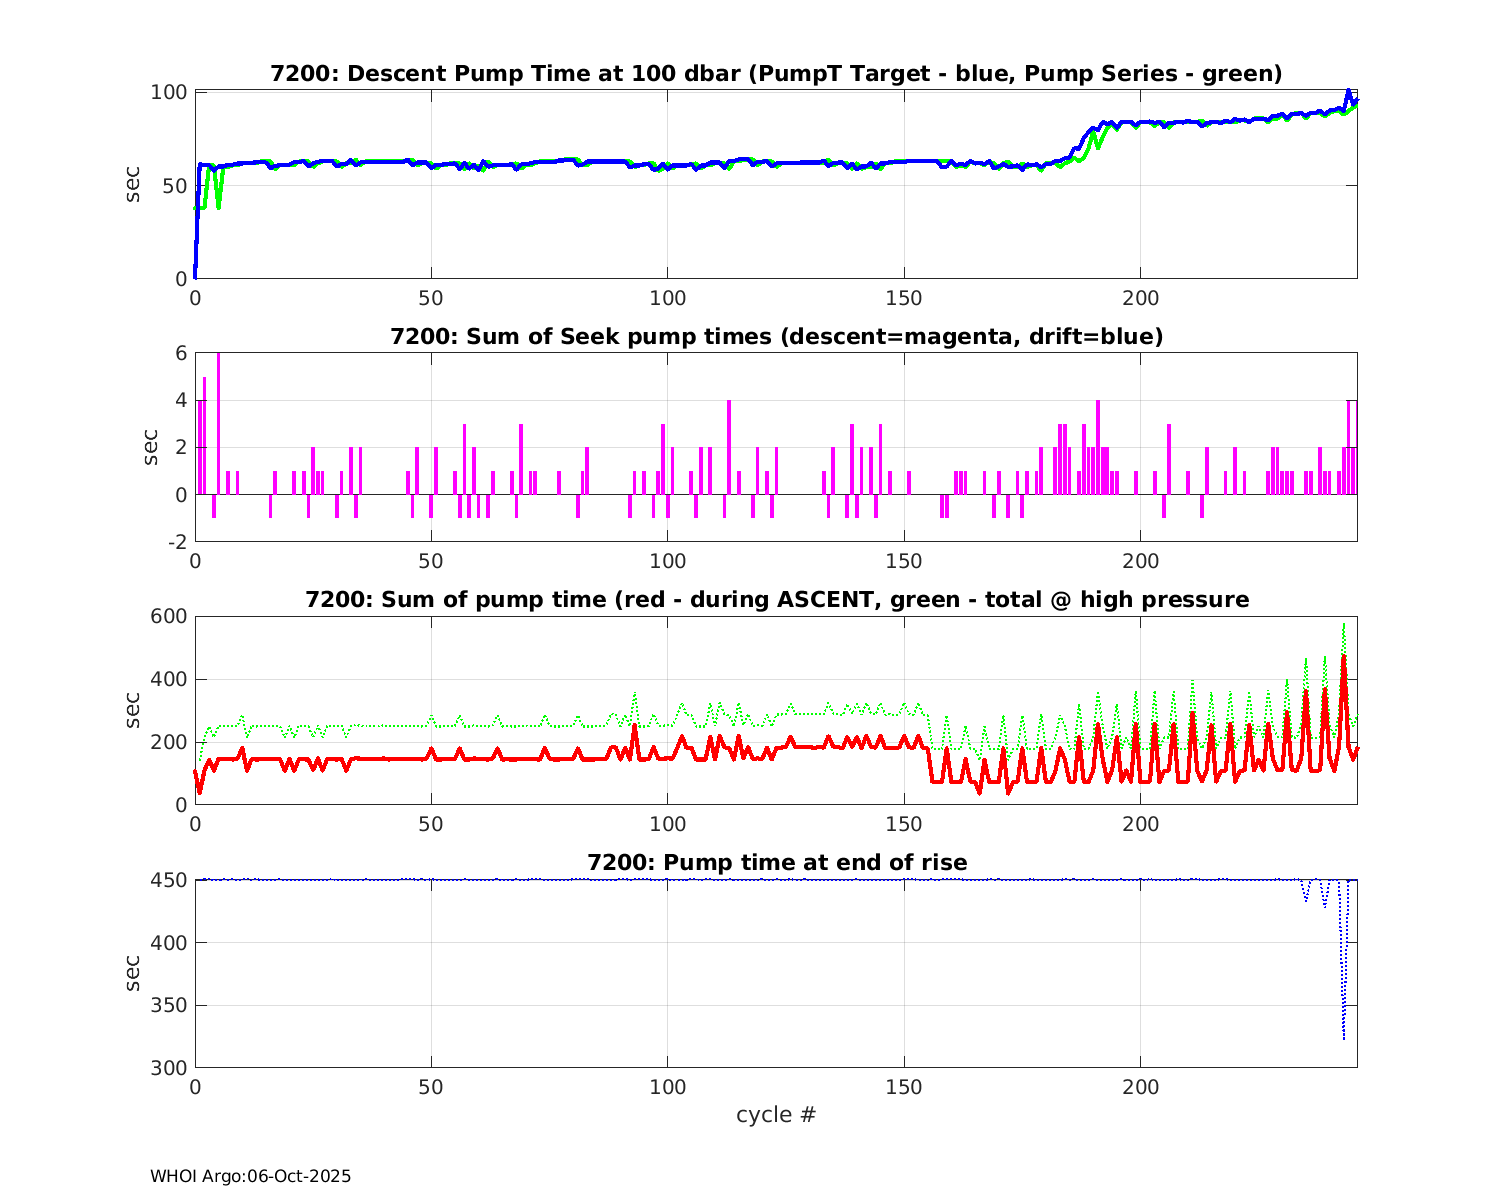1500x1200 pixels.
Task: Click the '100' y-axis tick of the top plot
Action: [168, 93]
